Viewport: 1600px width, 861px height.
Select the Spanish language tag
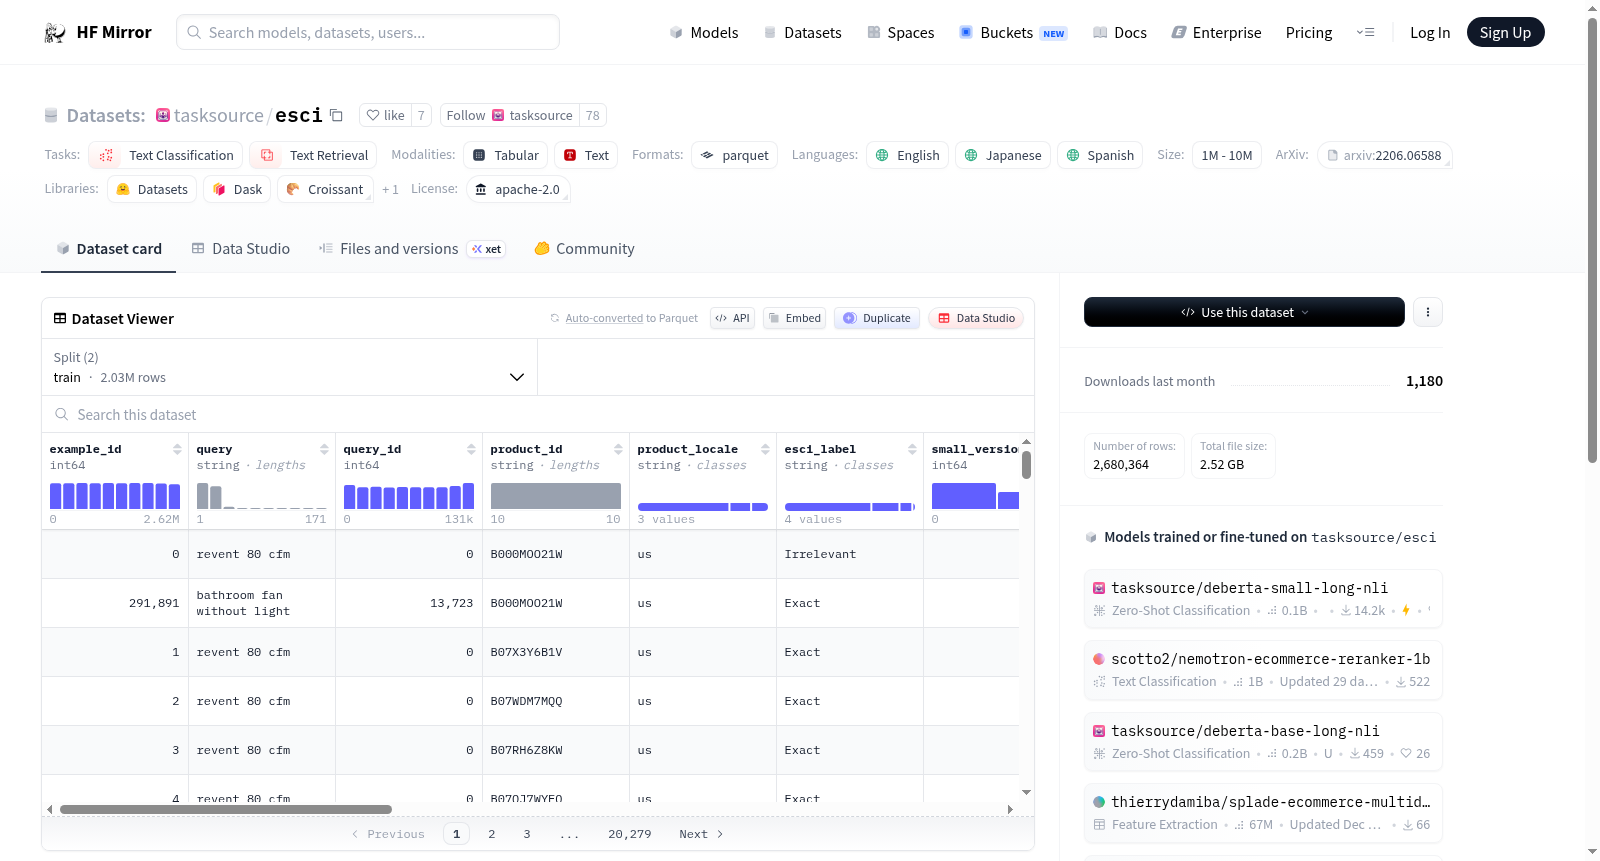coord(1100,155)
